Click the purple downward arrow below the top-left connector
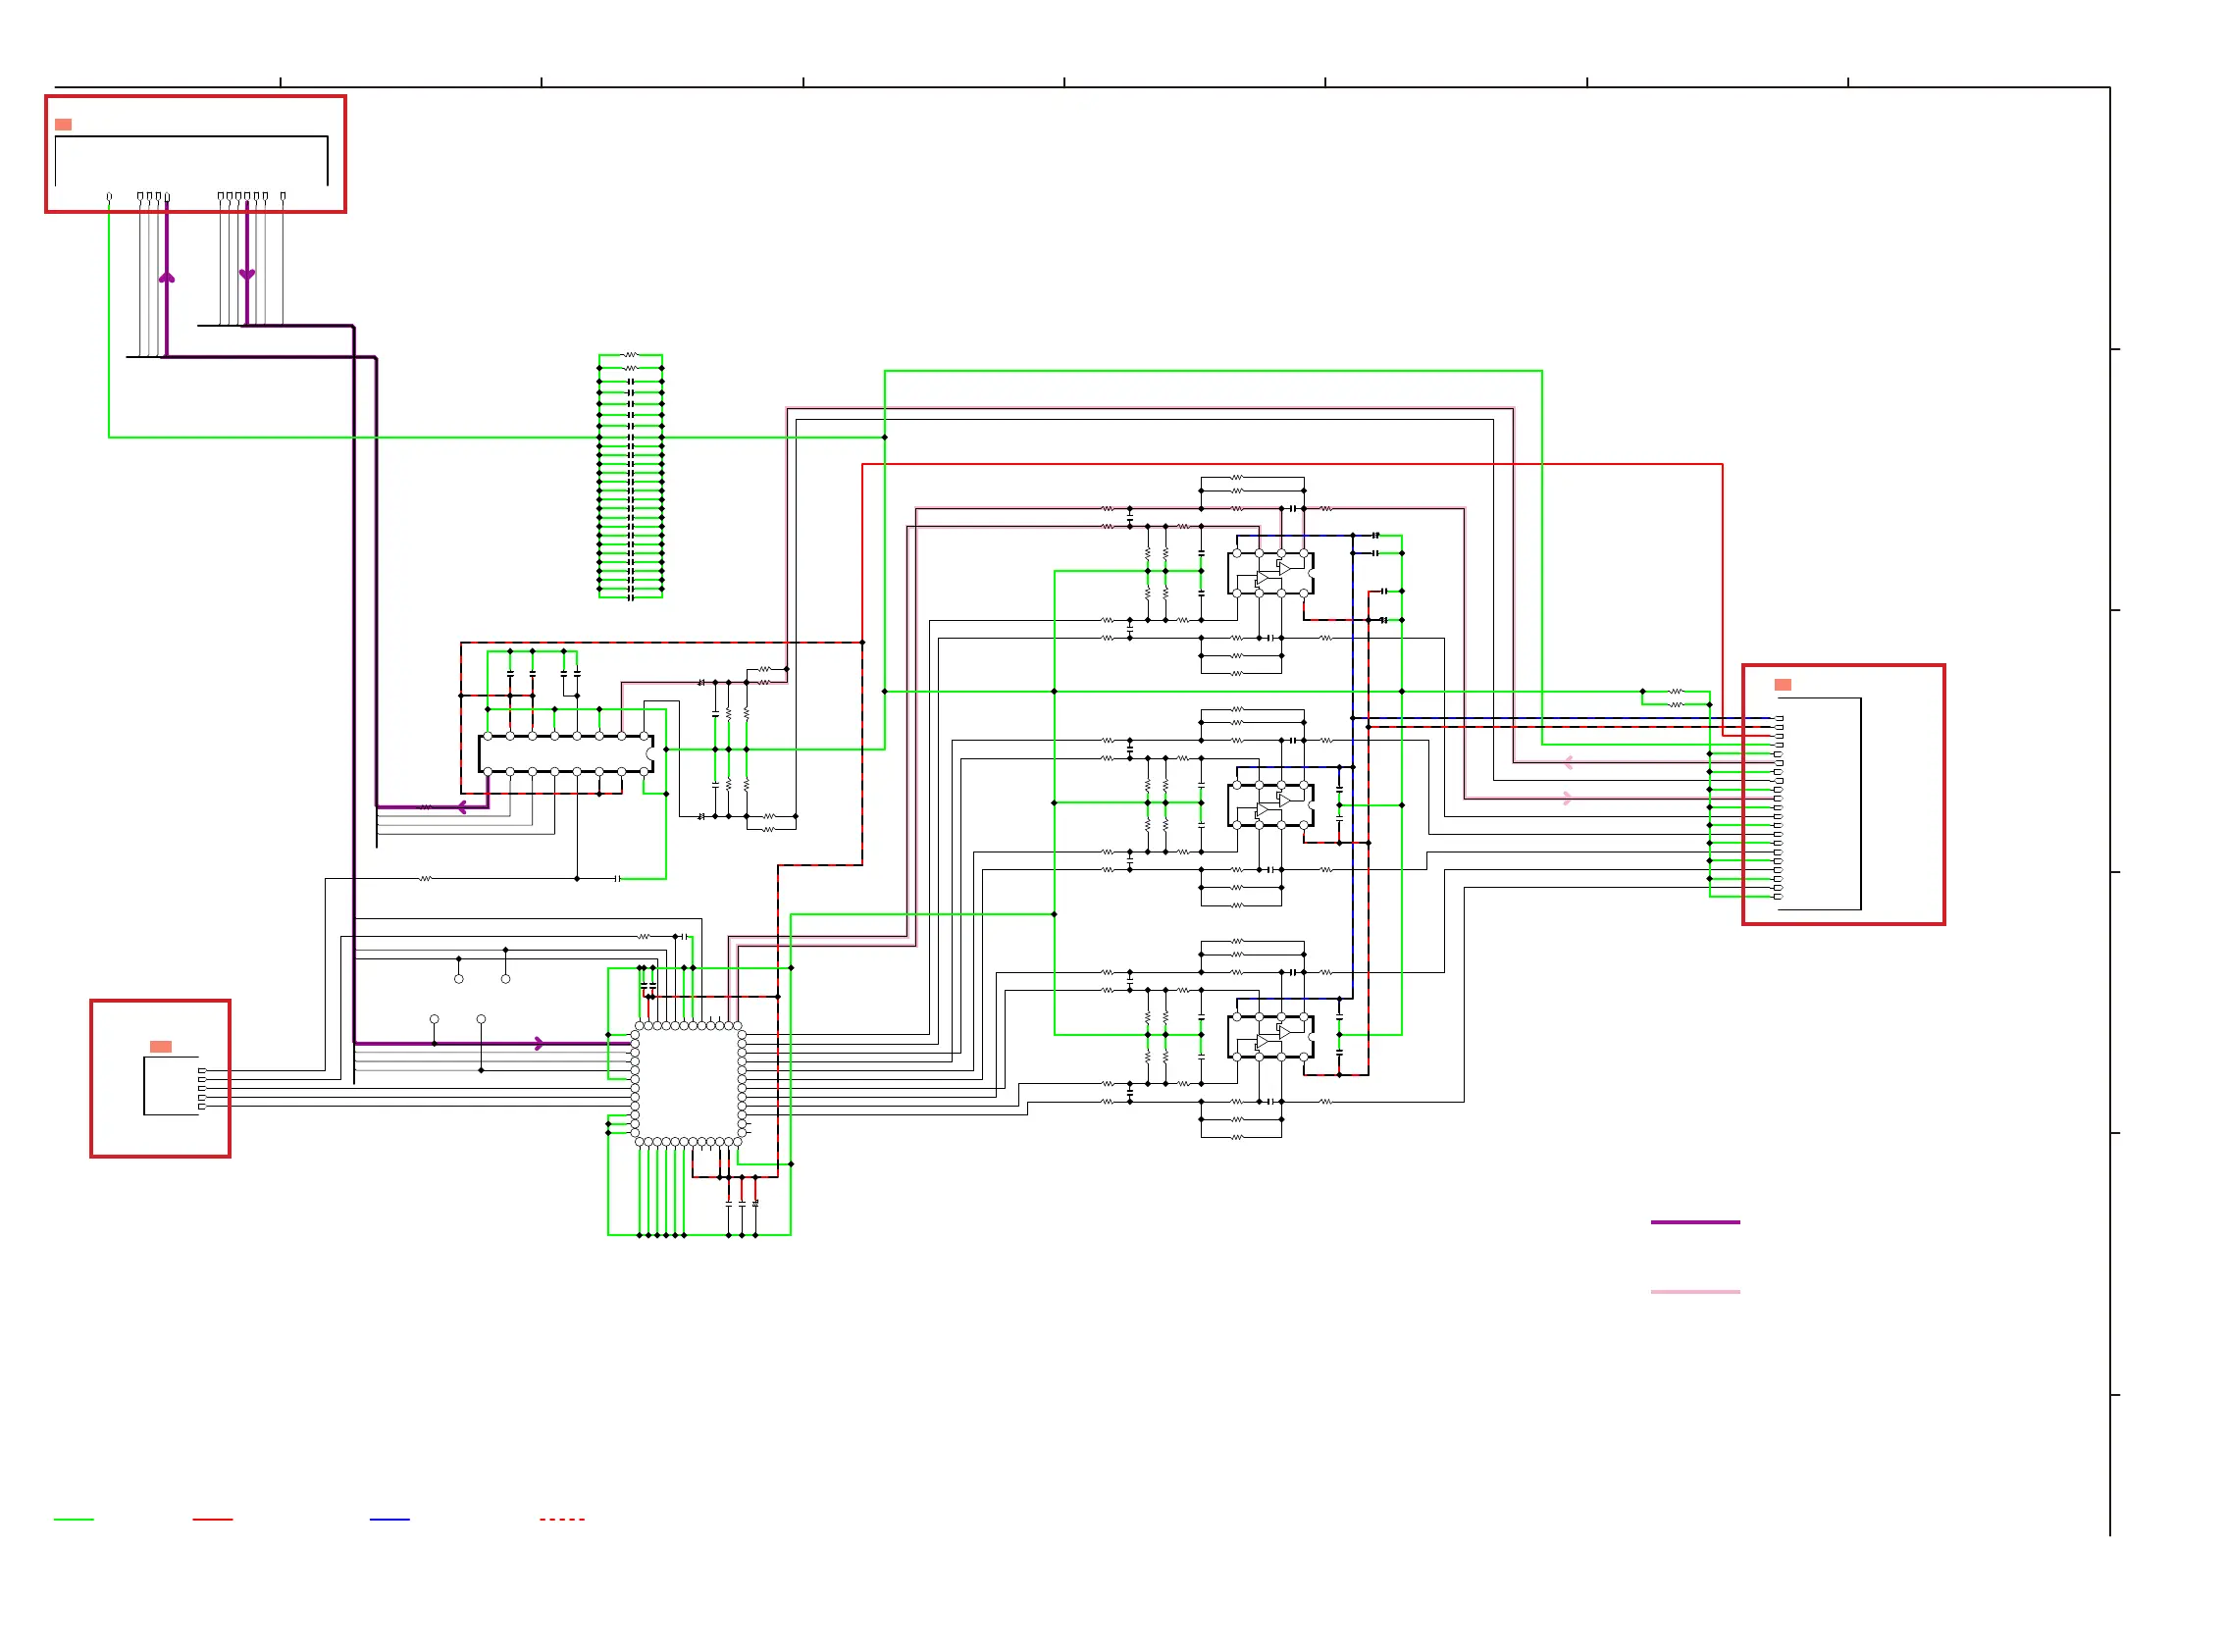 [x=247, y=274]
